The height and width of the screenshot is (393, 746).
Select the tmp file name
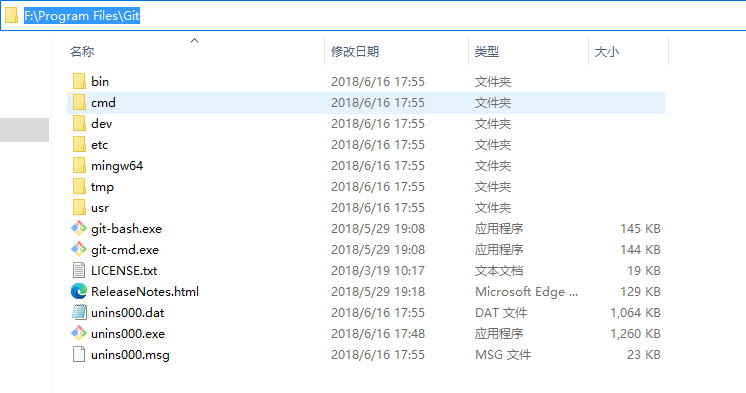click(102, 187)
